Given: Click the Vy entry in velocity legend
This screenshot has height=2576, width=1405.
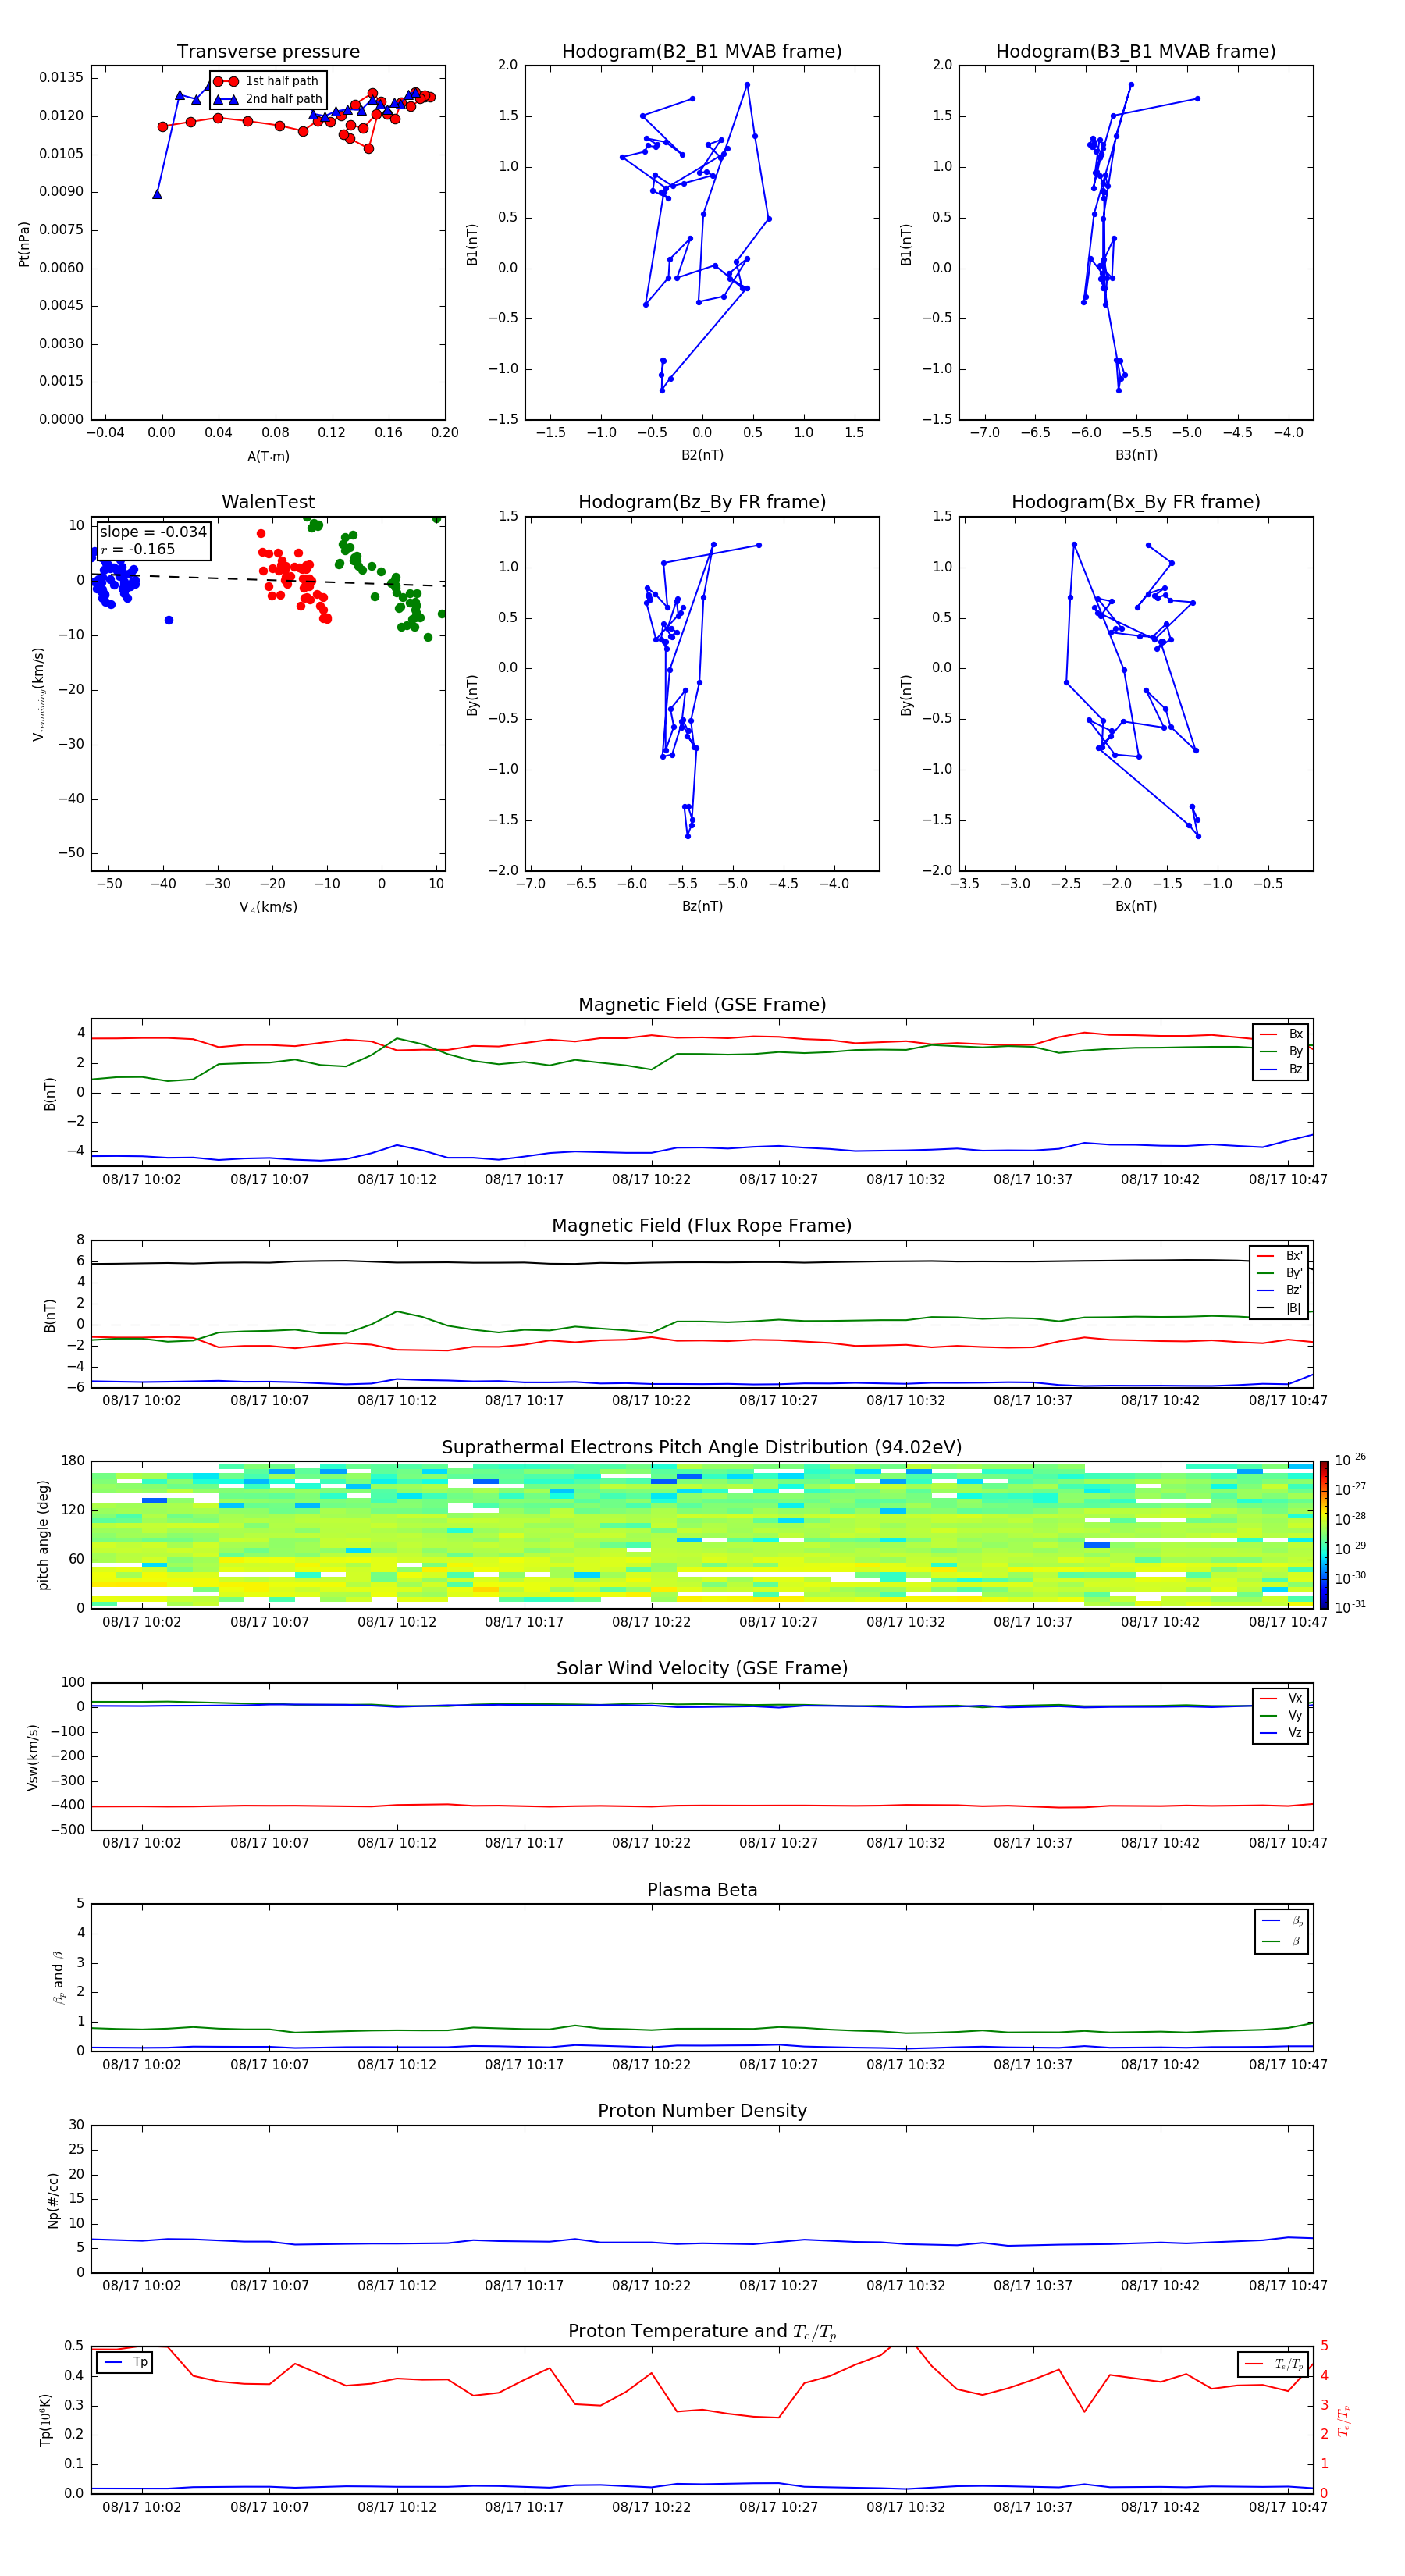Looking at the screenshot, I should (1282, 1715).
